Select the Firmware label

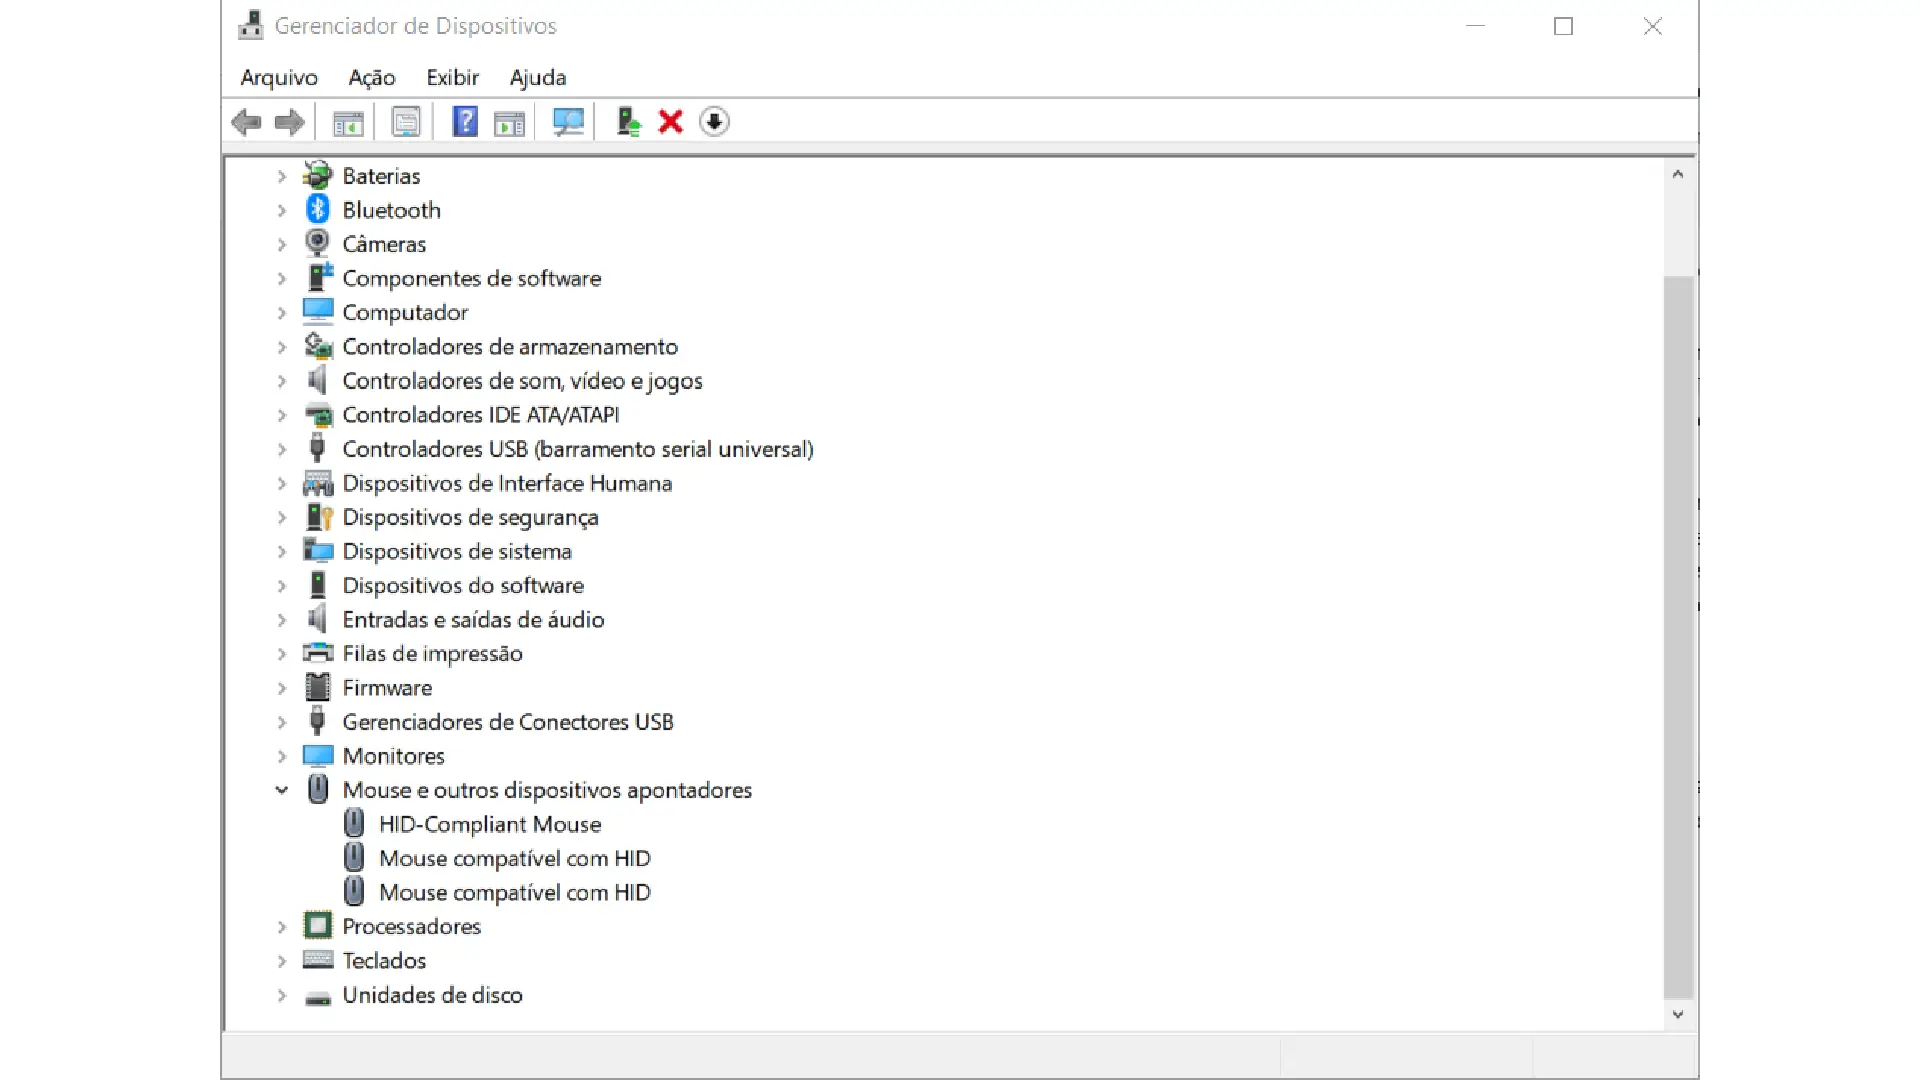pos(387,688)
